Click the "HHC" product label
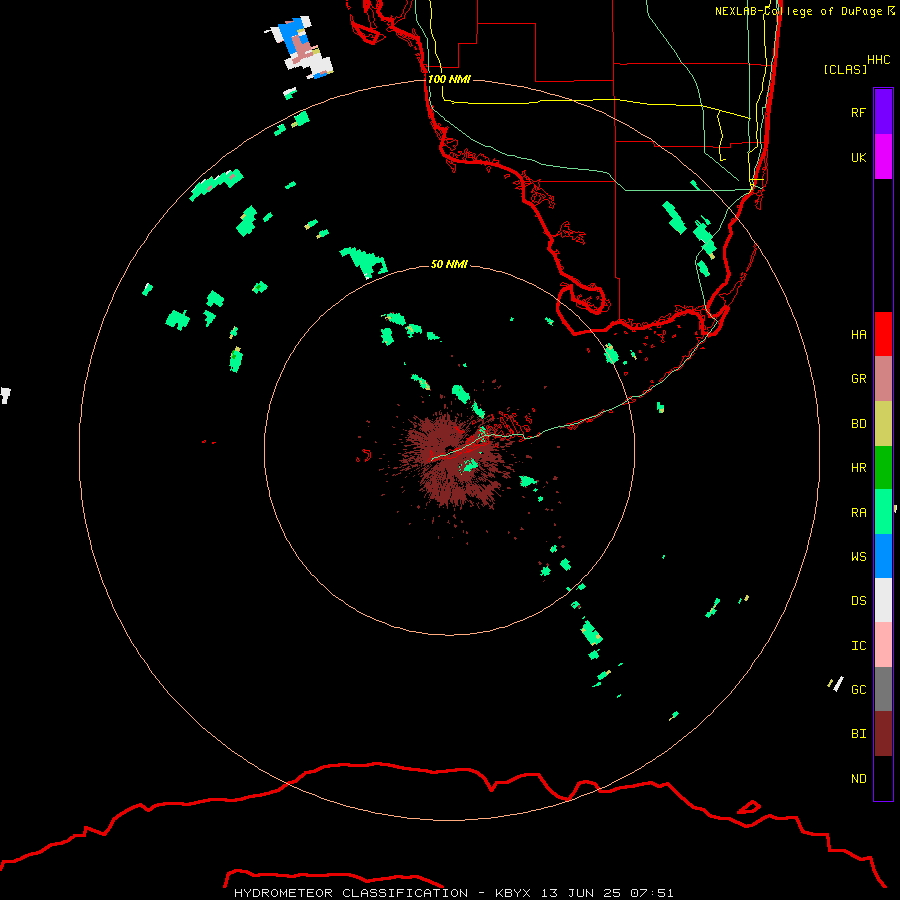900x900 pixels. 878,59
